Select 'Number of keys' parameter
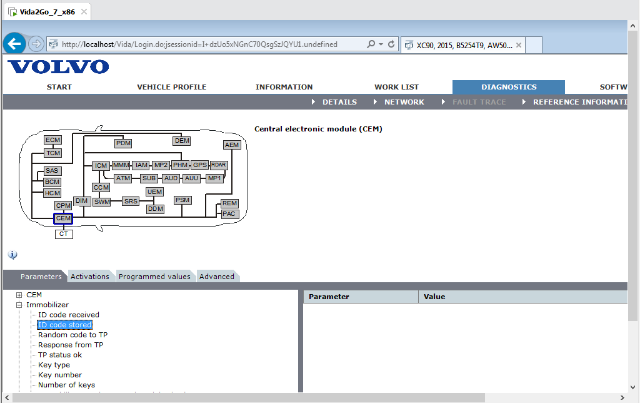 coord(67,385)
